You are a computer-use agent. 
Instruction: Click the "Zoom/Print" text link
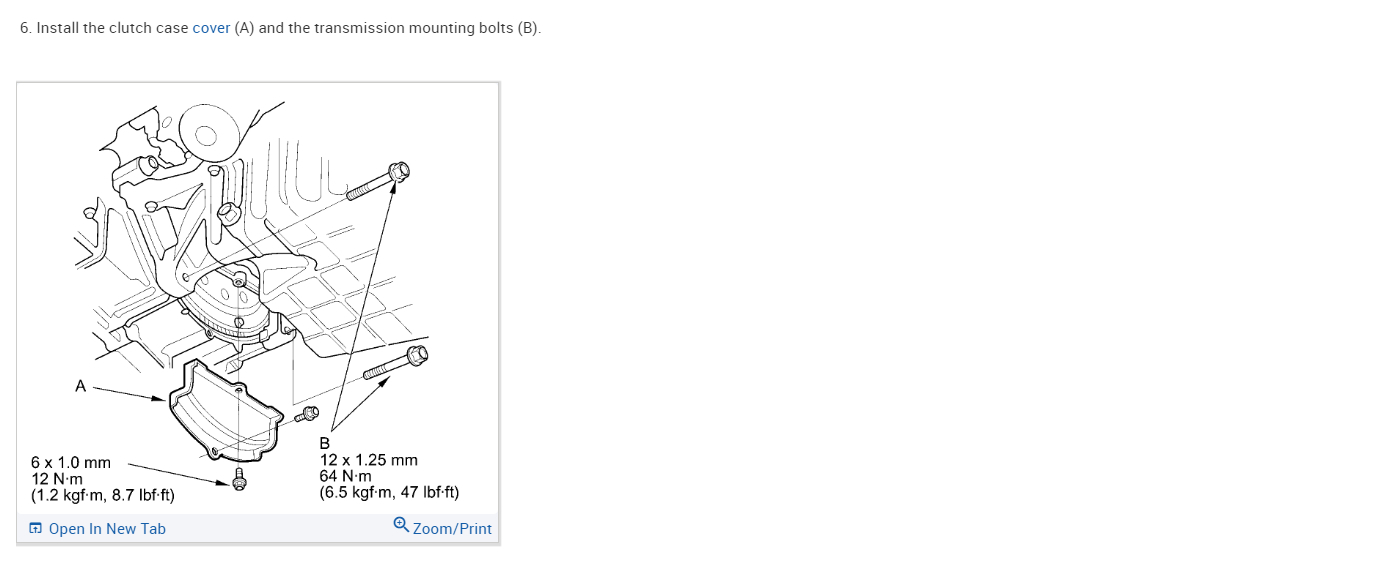pos(452,529)
